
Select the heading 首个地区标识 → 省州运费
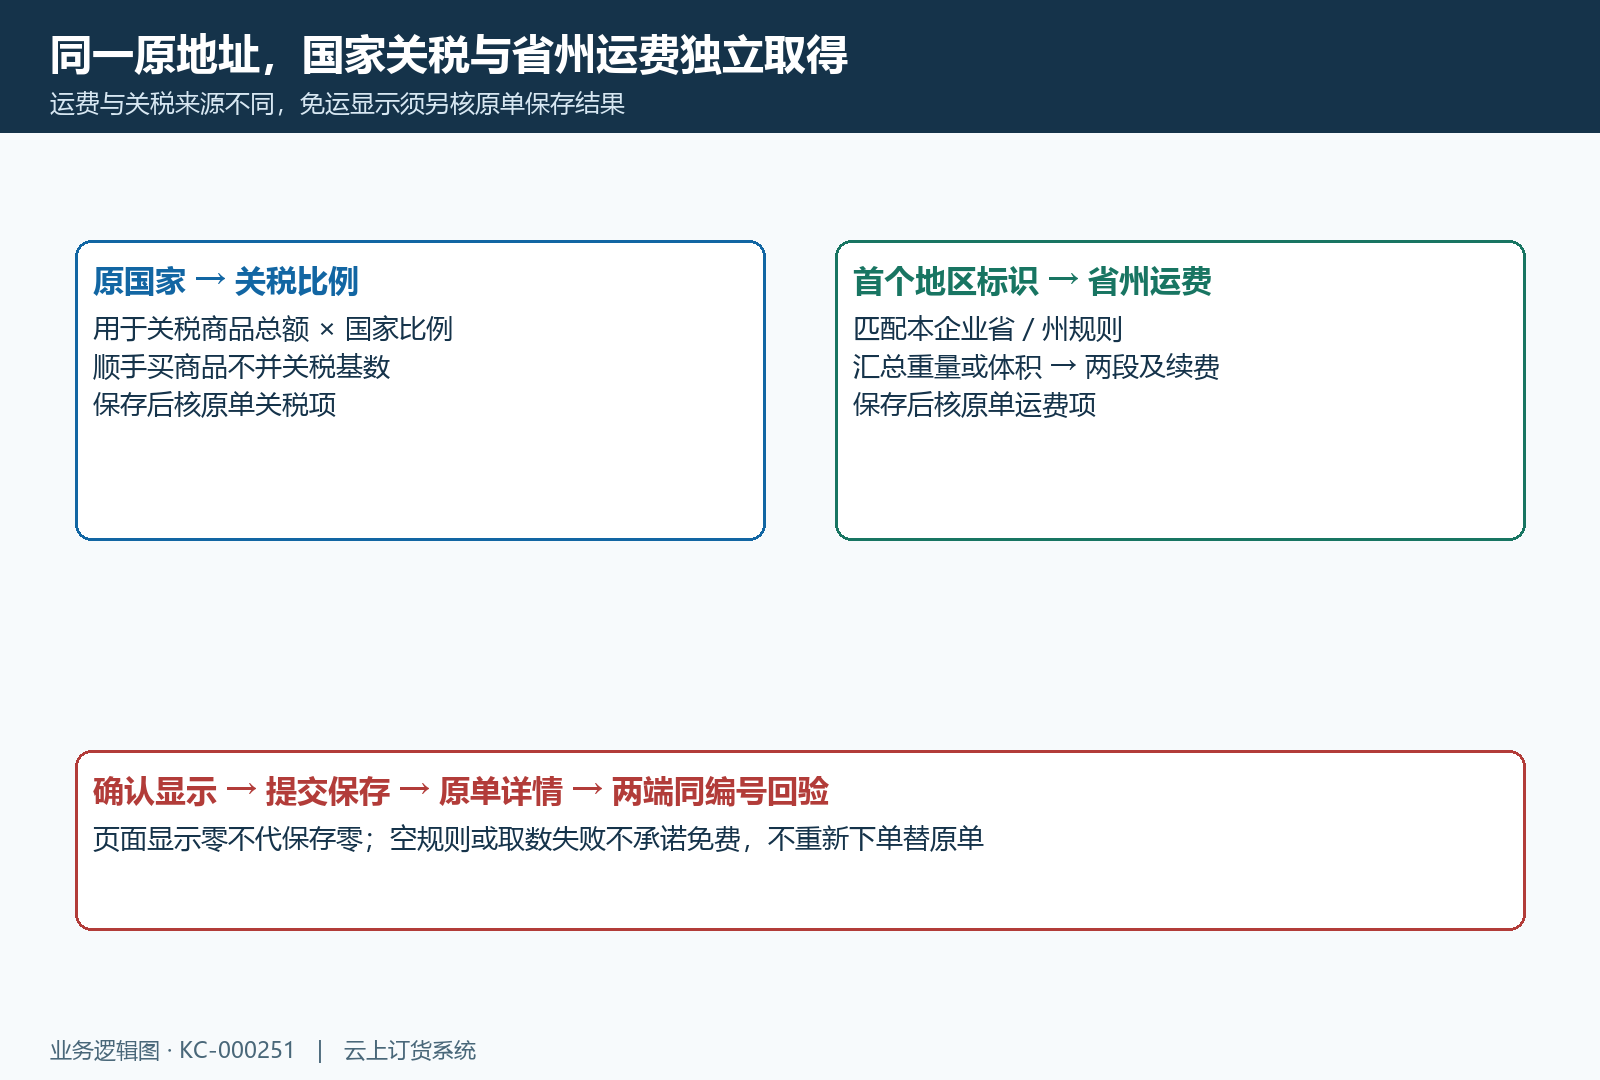1032,282
